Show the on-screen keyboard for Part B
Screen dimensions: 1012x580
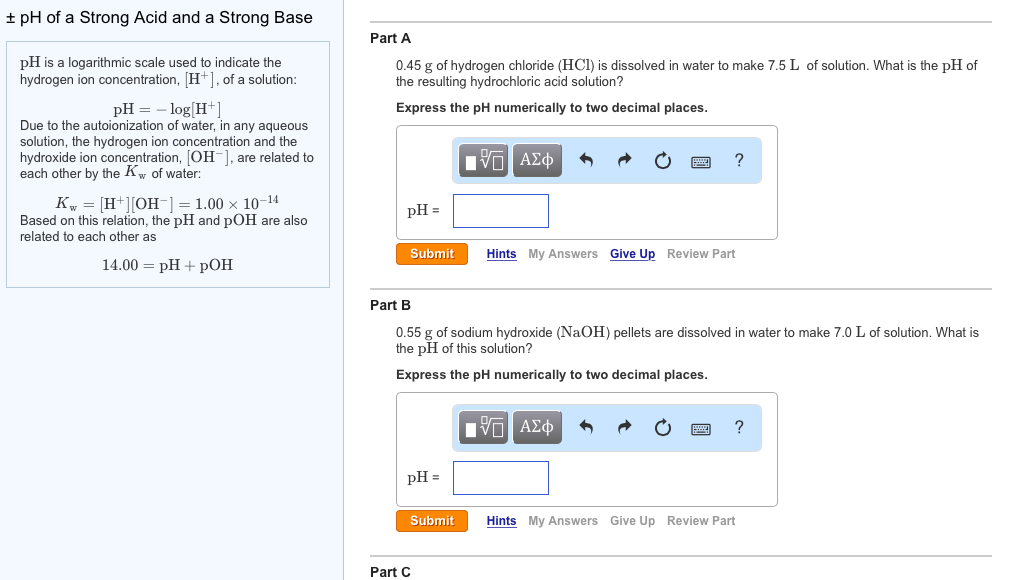click(700, 427)
